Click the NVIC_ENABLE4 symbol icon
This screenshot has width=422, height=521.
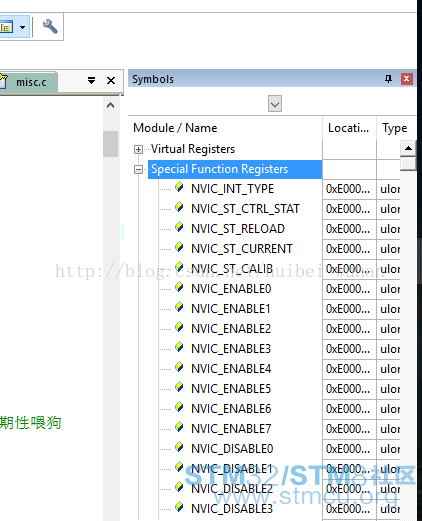[179, 367]
